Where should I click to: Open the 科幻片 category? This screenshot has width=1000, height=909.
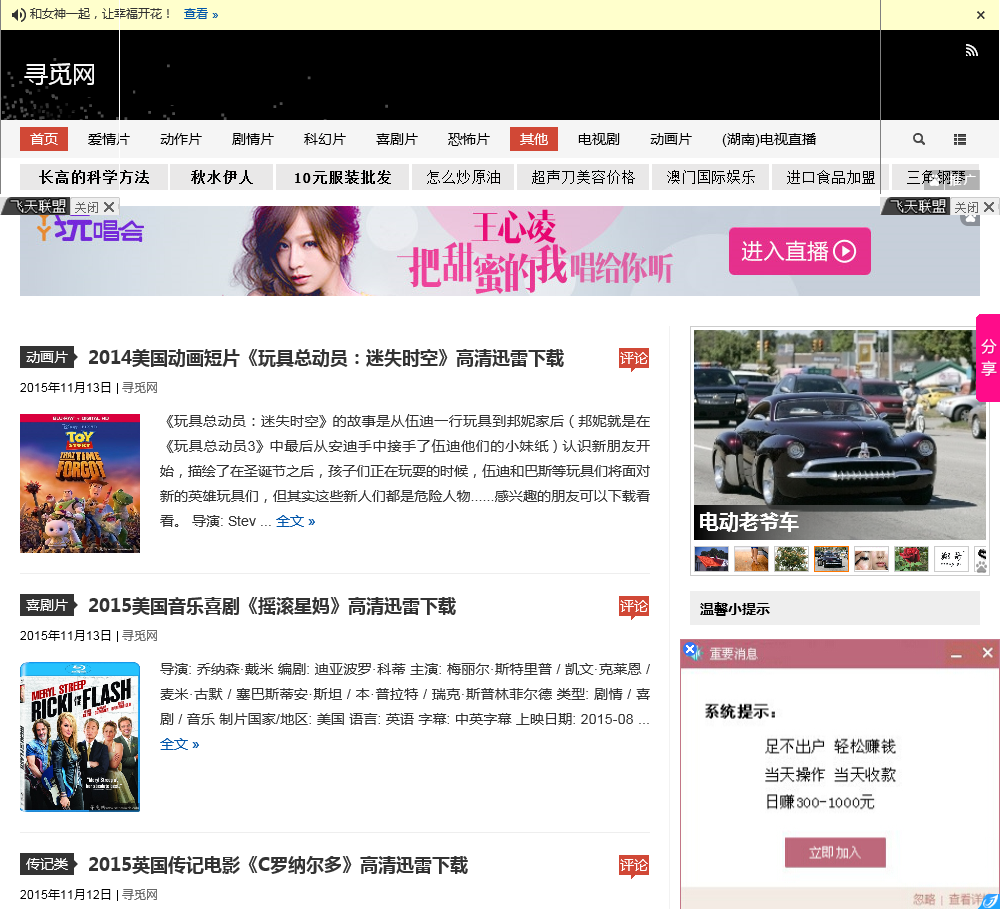(325, 139)
